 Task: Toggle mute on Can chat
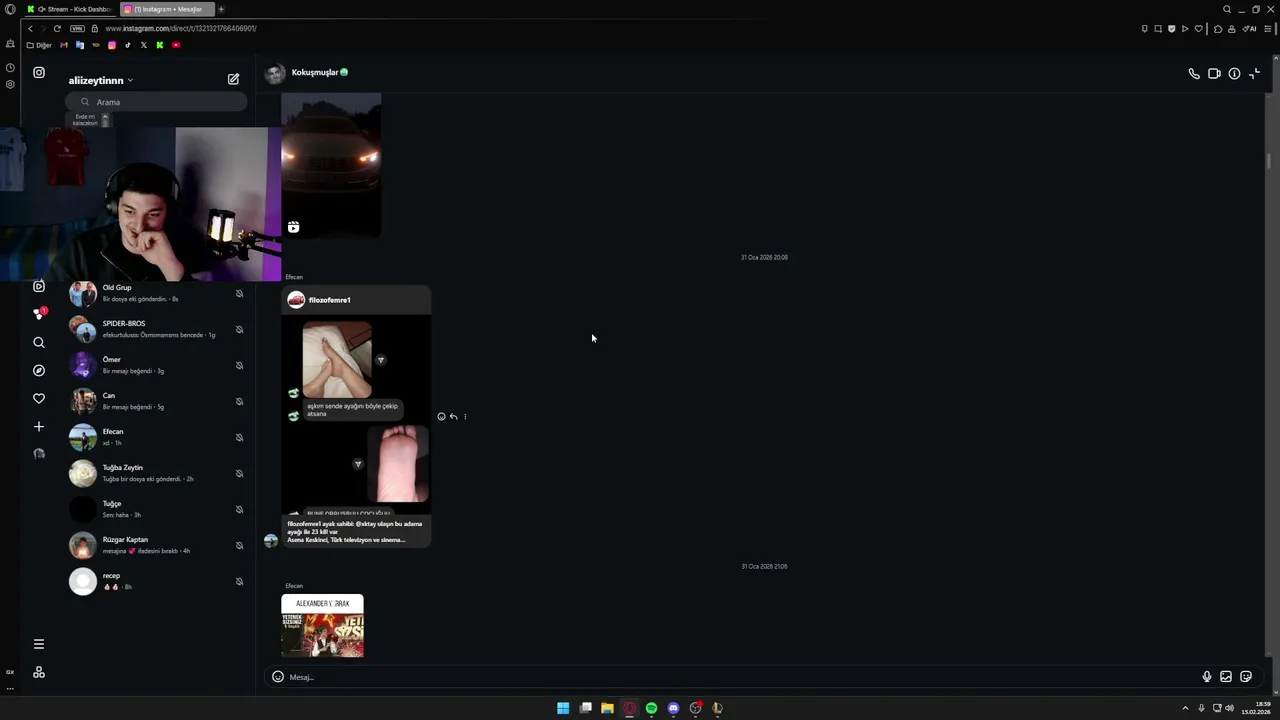[x=239, y=401]
